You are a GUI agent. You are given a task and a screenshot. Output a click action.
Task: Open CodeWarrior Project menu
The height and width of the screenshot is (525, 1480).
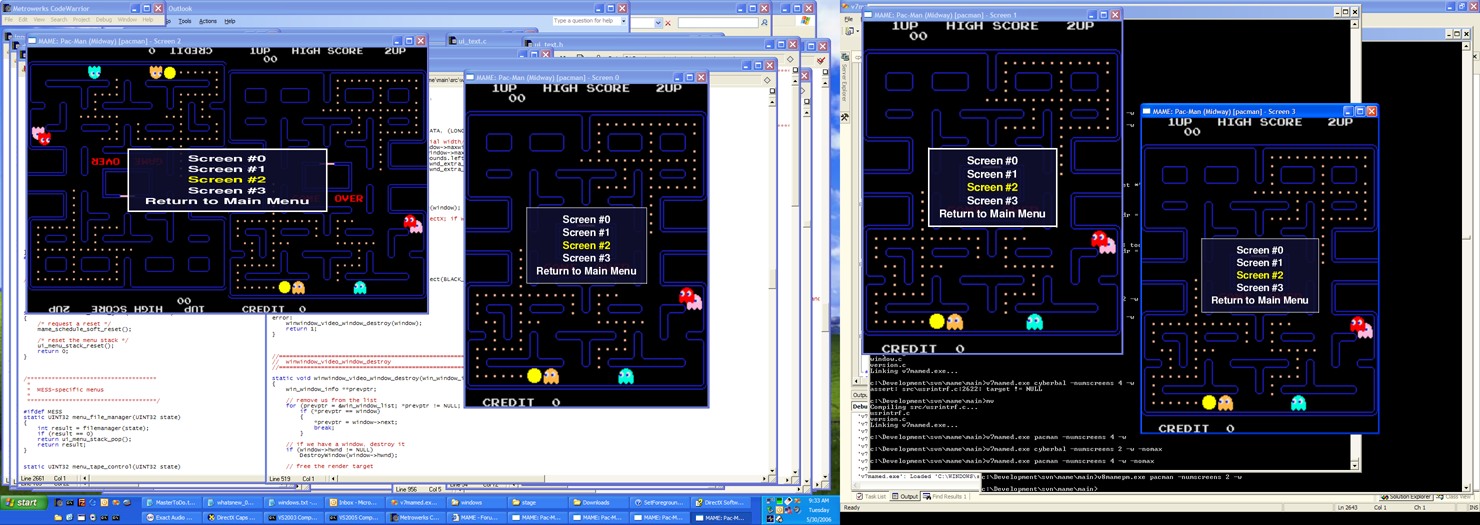coord(81,20)
